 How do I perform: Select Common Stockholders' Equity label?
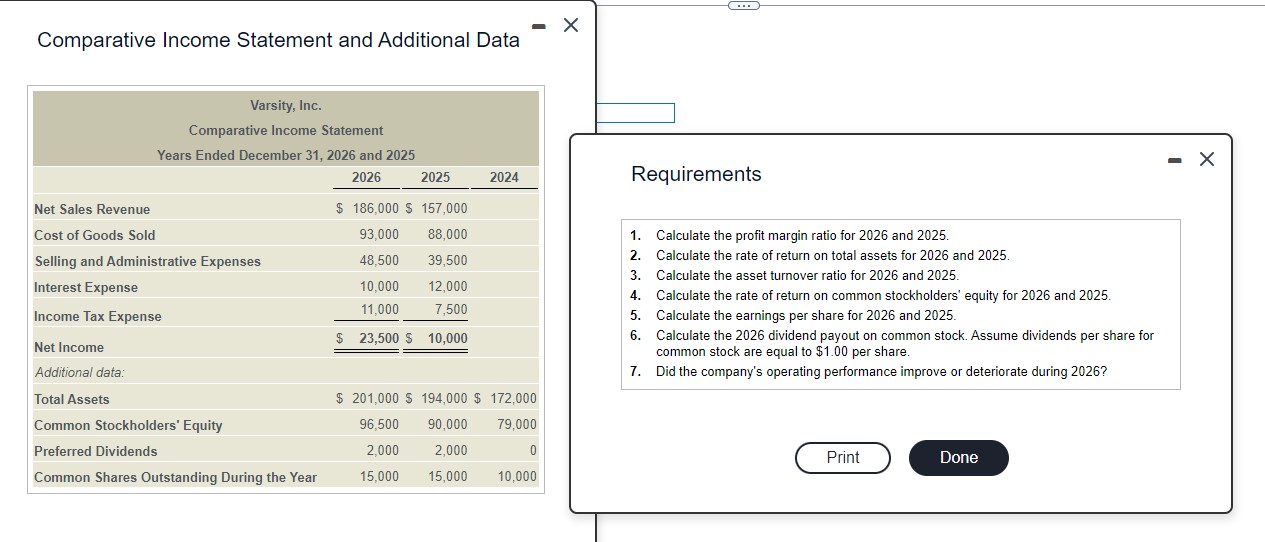(129, 425)
